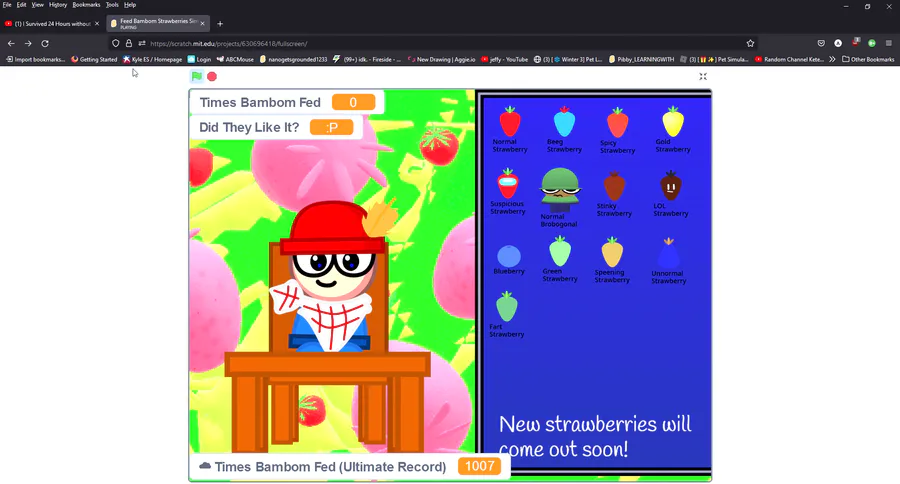900x484 pixels.
Task: Bookmark this page with the star icon
Action: pyautogui.click(x=750, y=43)
